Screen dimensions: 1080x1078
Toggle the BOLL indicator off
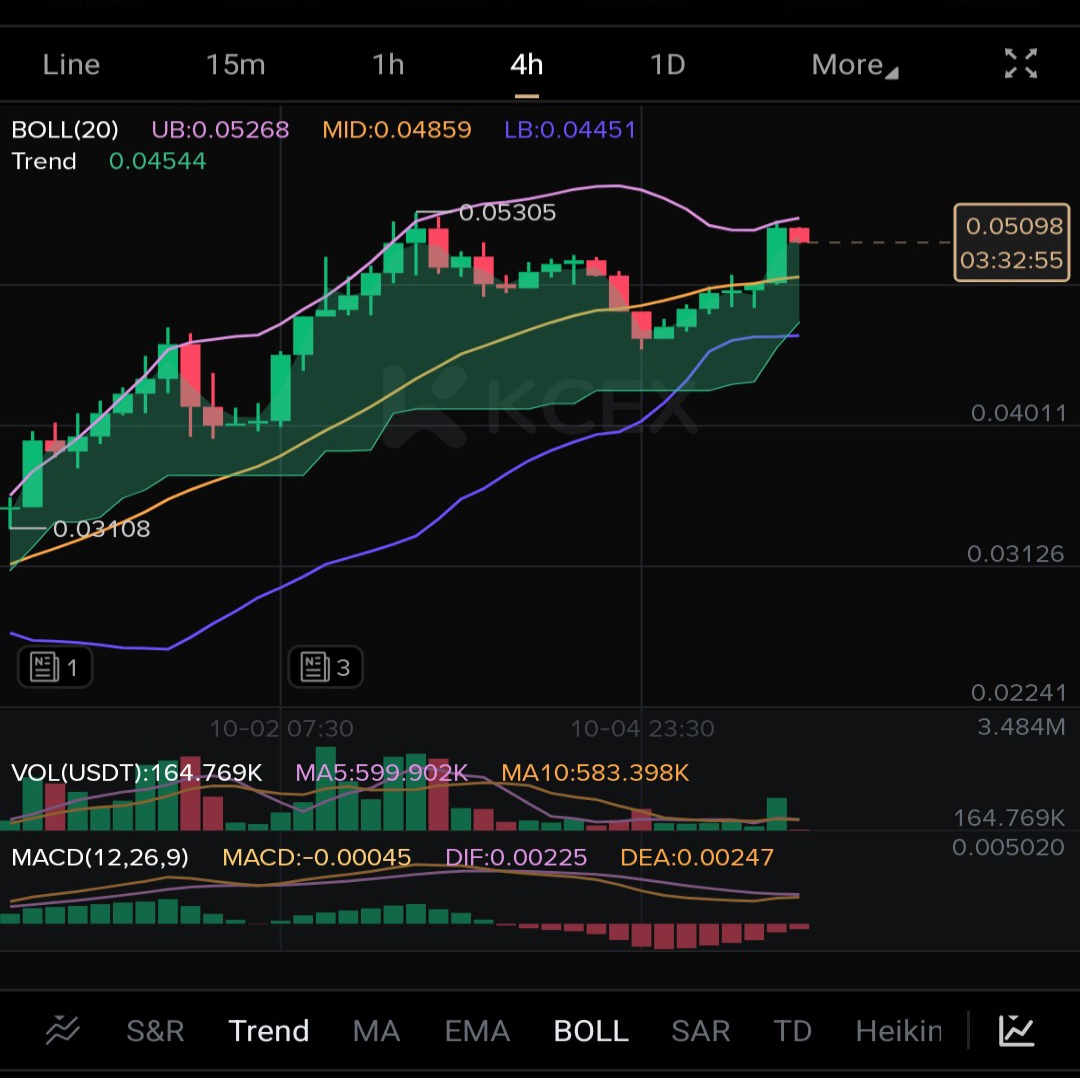coord(591,1031)
